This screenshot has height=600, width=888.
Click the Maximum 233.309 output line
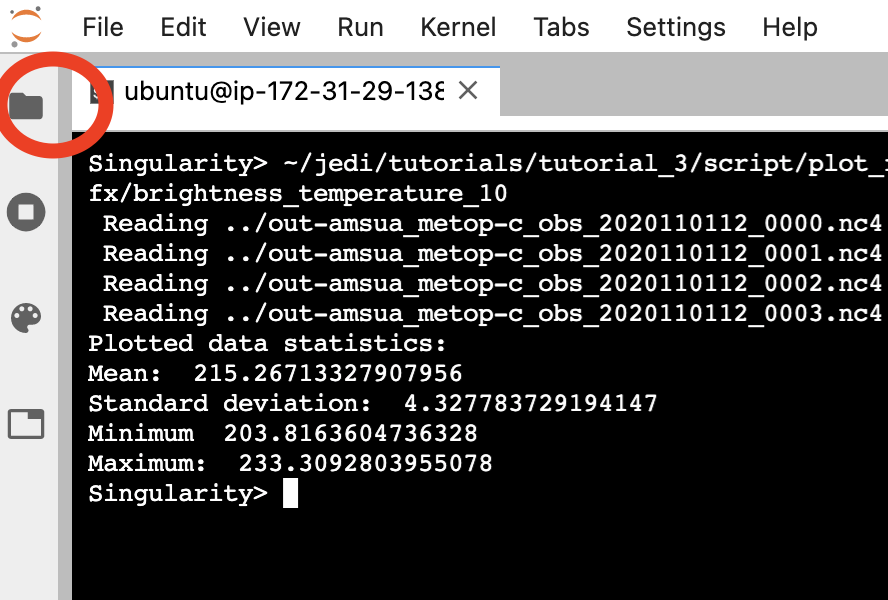(x=290, y=463)
